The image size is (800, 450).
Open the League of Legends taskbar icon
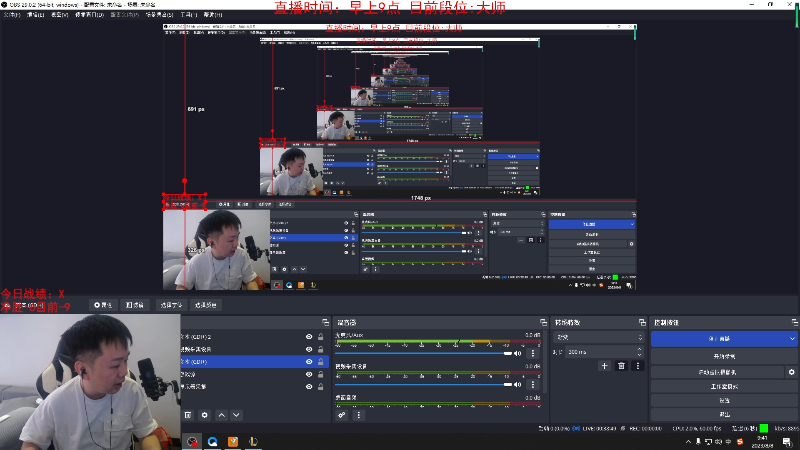(x=254, y=441)
